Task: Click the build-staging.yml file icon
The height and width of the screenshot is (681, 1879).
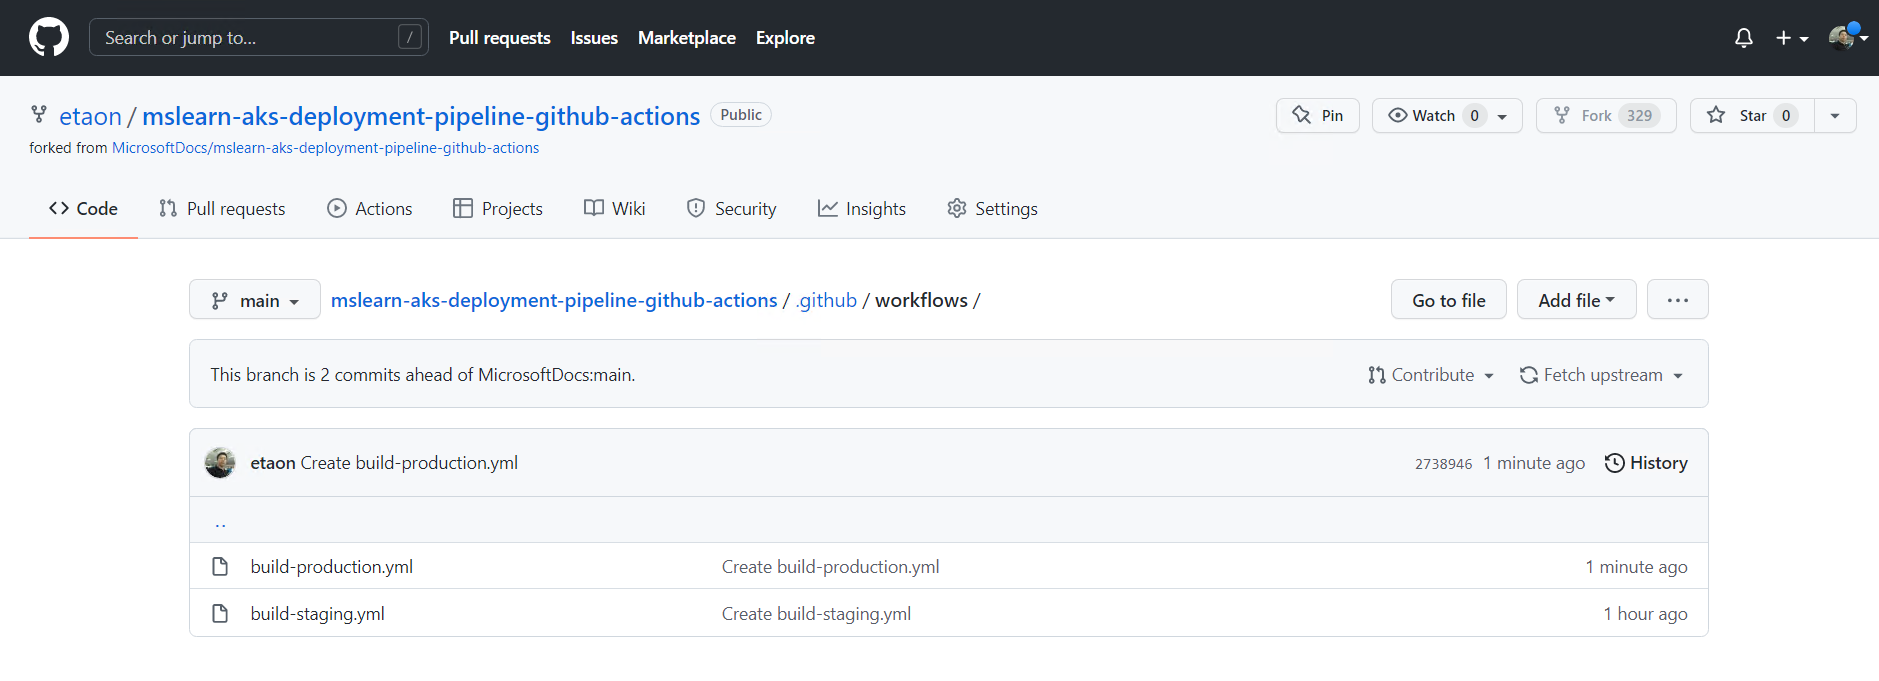Action: click(x=220, y=614)
